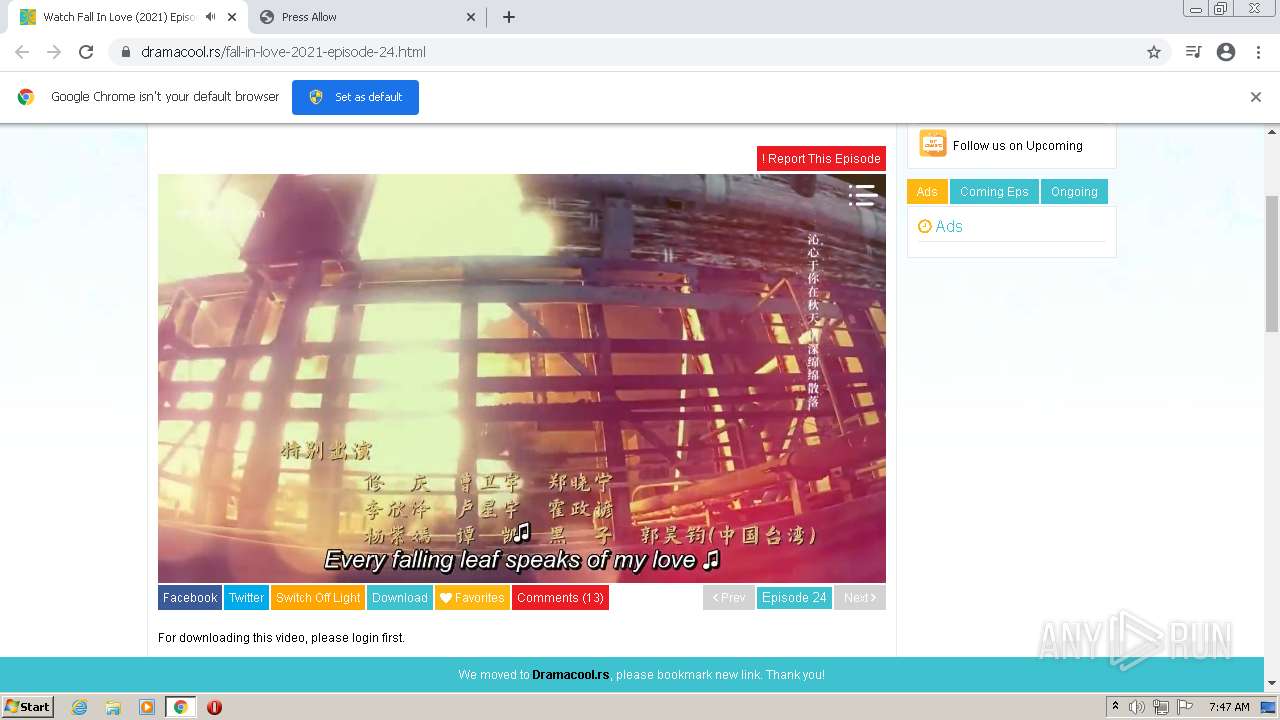Share episode on Twitter
Image resolution: width=1280 pixels, height=720 pixels.
click(x=246, y=597)
